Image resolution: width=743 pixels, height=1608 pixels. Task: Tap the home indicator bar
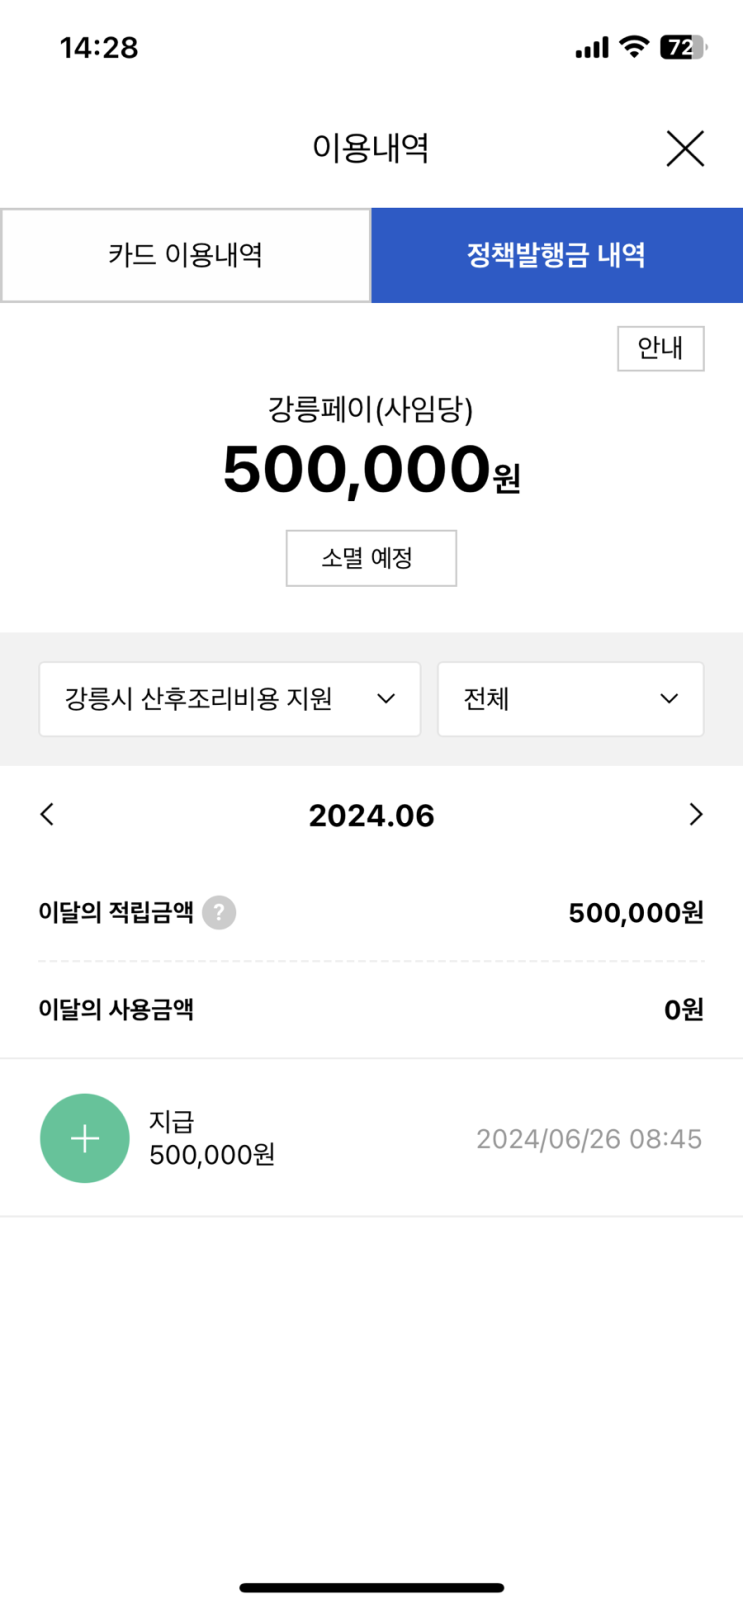coord(371,1587)
